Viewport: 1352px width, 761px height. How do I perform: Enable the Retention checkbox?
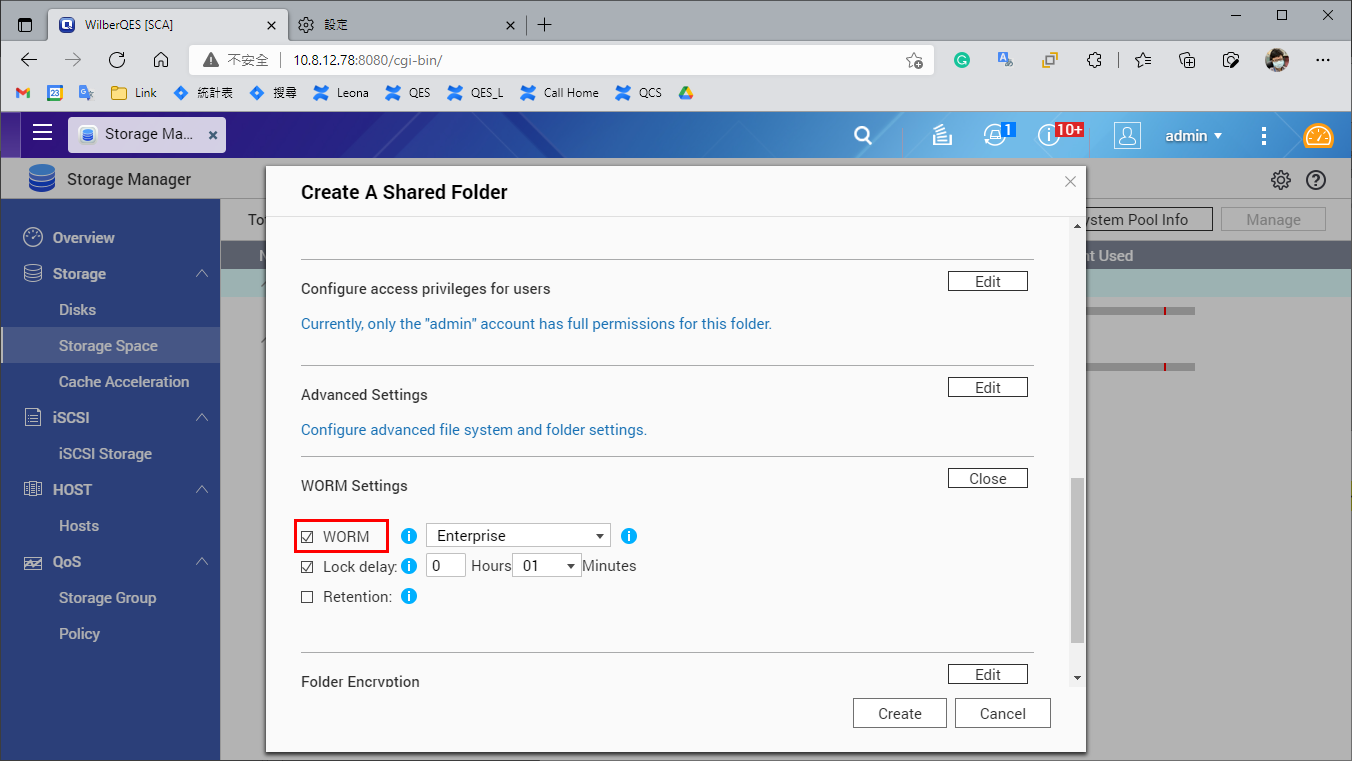coord(308,597)
